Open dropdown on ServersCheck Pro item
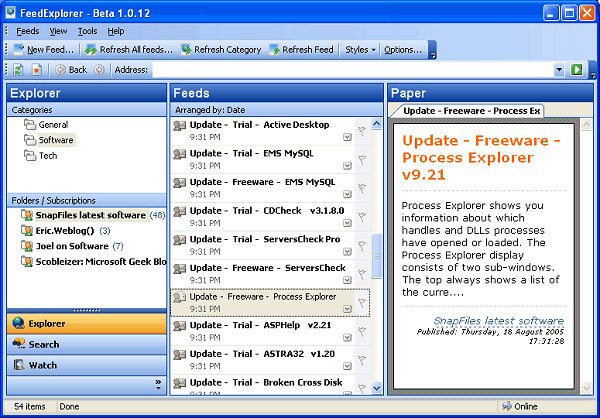Screen dimensions: 600x418 coord(347,251)
